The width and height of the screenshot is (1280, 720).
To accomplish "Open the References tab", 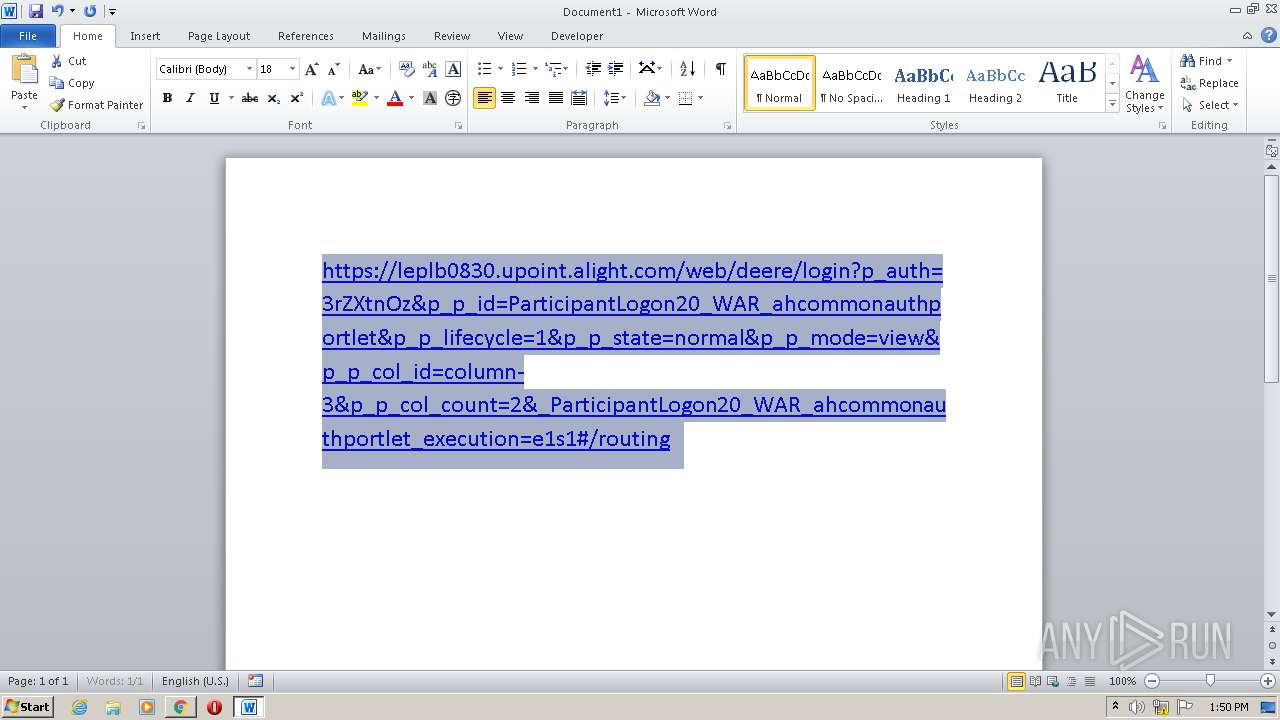I will [x=306, y=36].
